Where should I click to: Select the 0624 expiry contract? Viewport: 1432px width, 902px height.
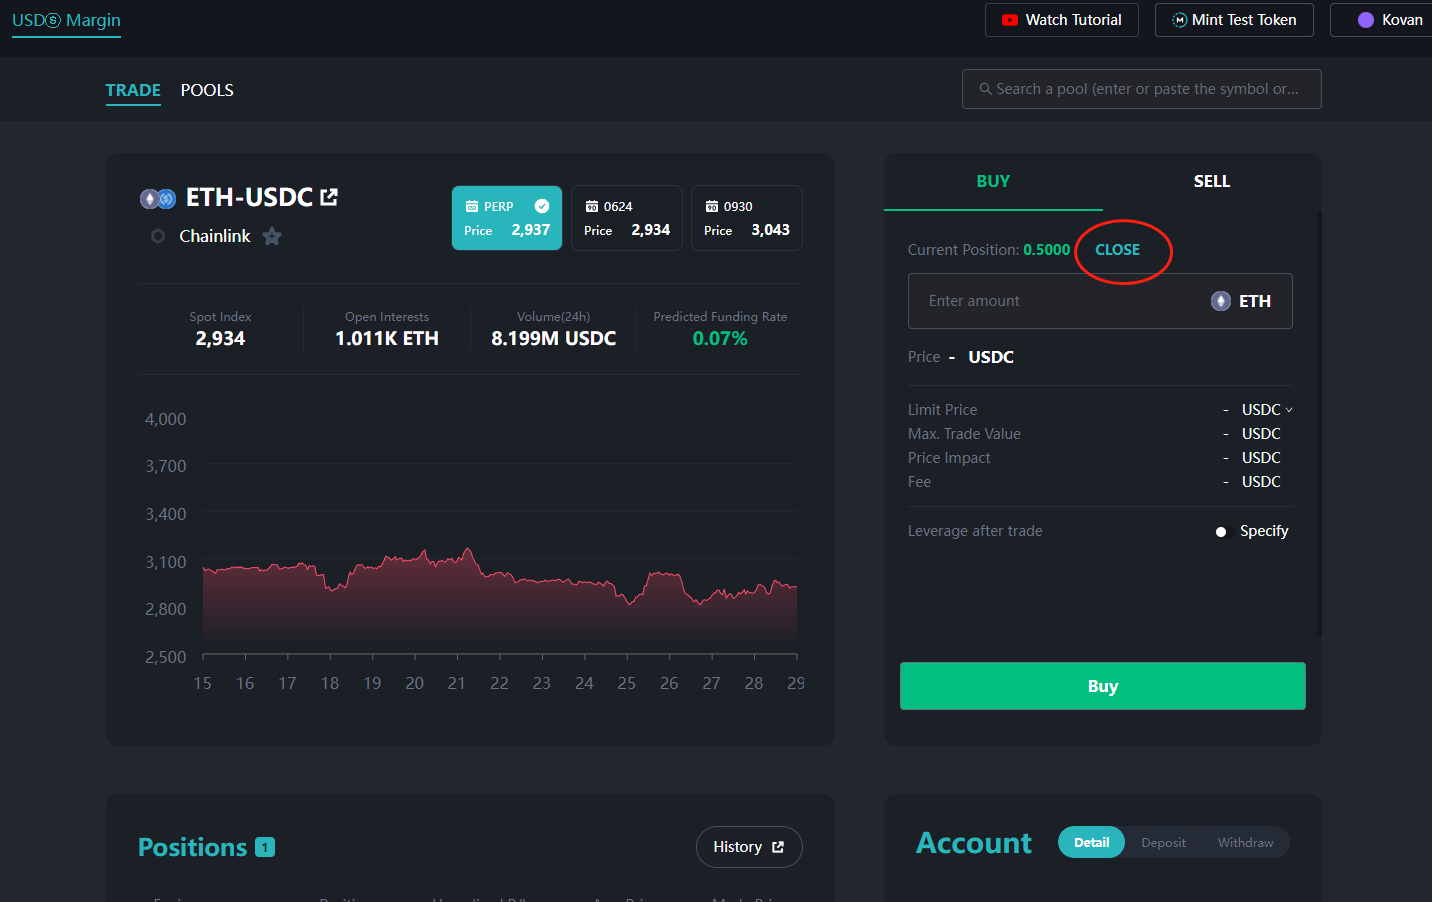tap(627, 218)
